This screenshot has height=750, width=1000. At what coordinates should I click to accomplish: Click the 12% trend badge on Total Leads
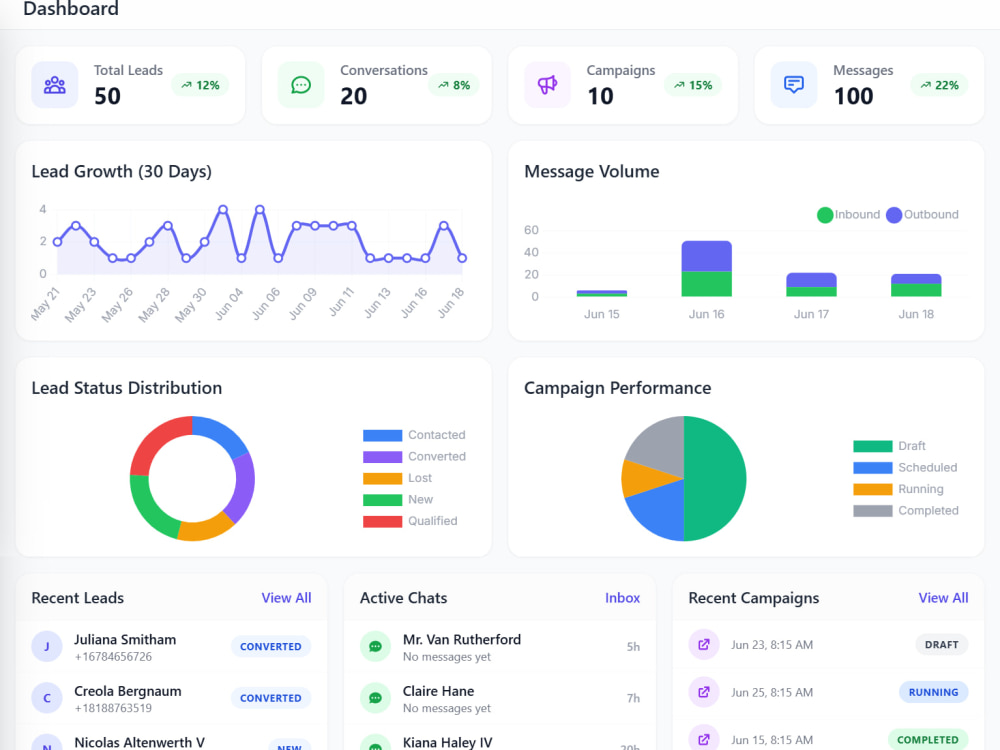pos(200,85)
